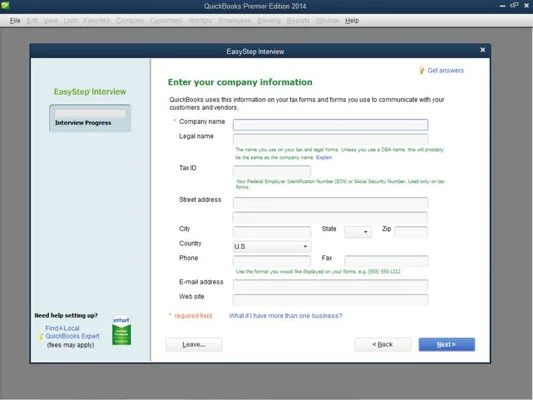Click the Back button
The image size is (533, 400).
[x=382, y=345]
